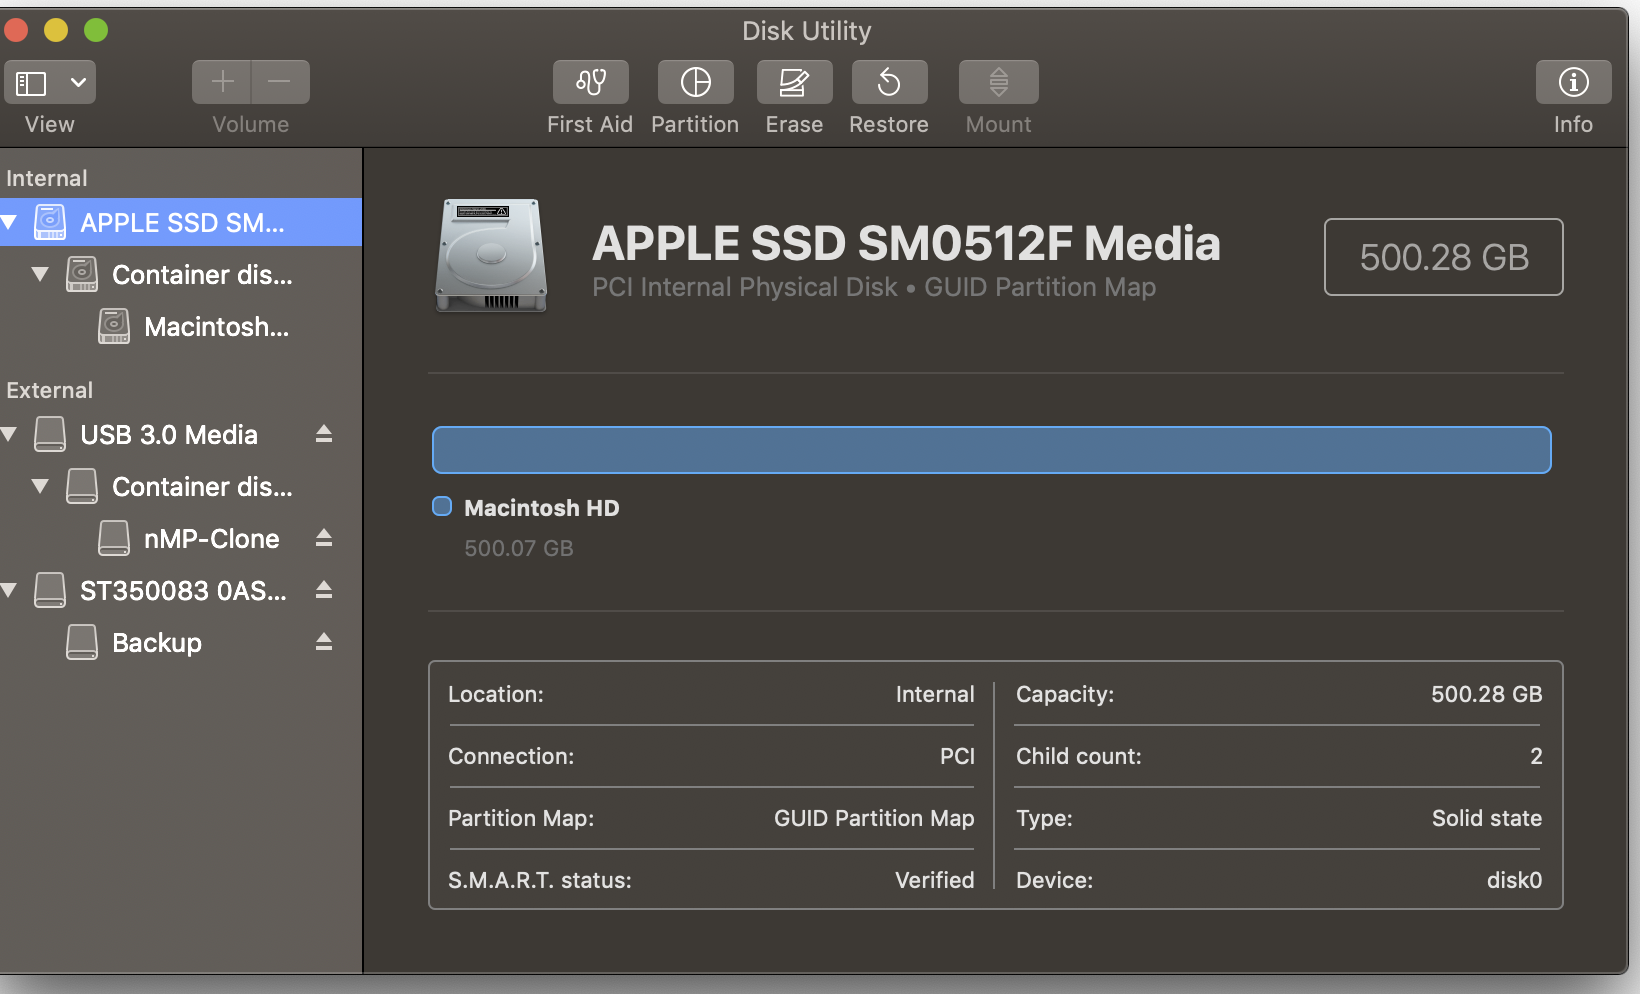Click the Connection PCI value
This screenshot has width=1640, height=994.
957,756
